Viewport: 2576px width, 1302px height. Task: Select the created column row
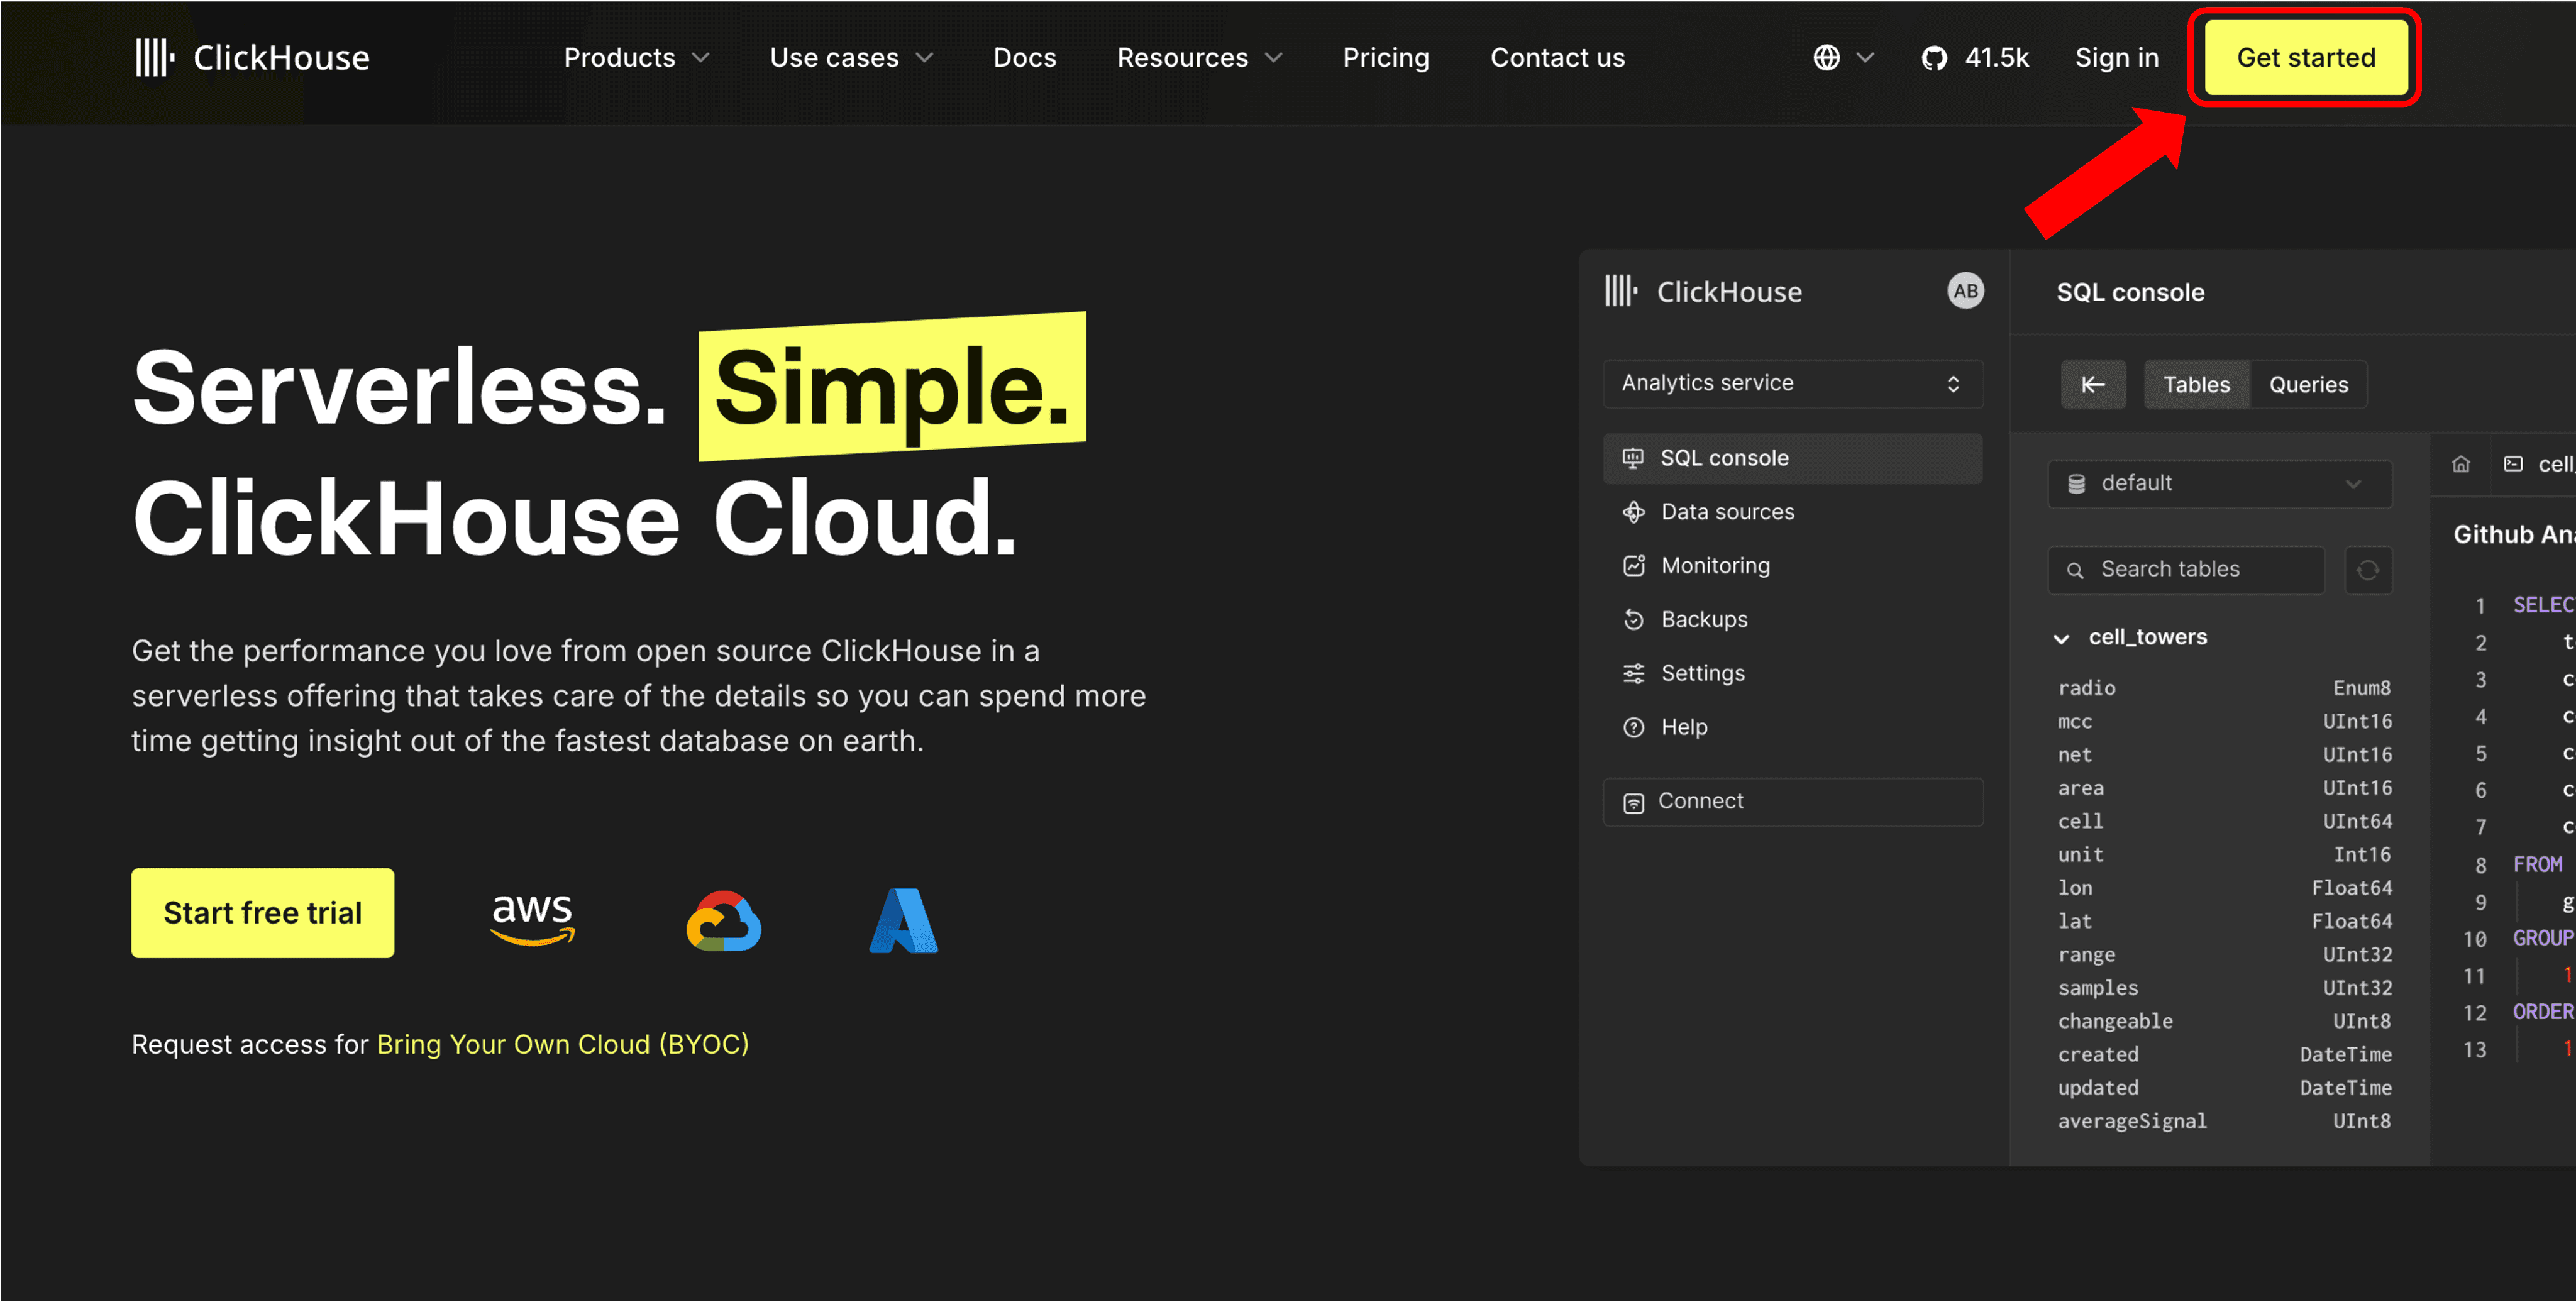(2224, 1055)
